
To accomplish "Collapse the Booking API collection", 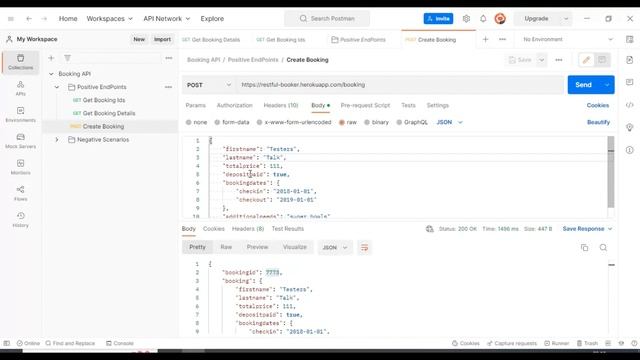I will 51,74.
